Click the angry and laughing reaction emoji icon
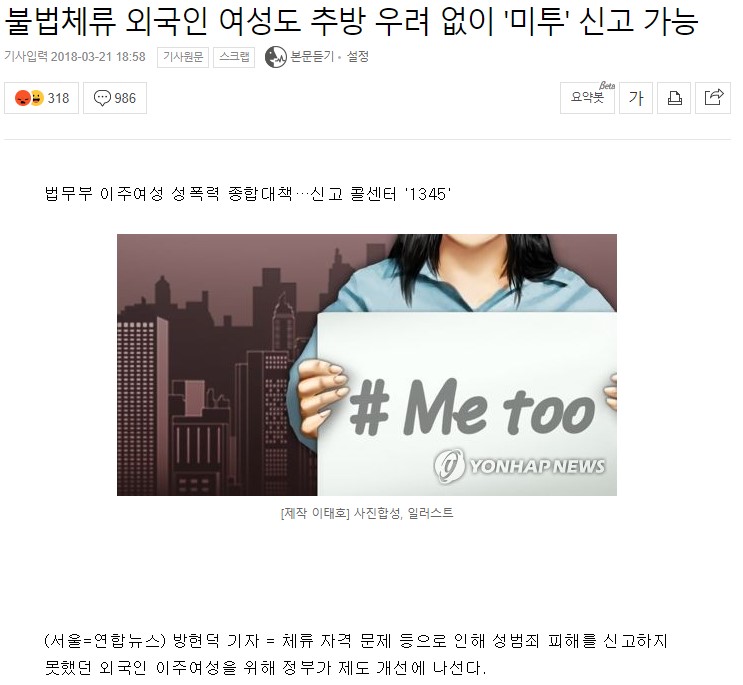Viewport: 743px width, 685px height. click(x=29, y=98)
